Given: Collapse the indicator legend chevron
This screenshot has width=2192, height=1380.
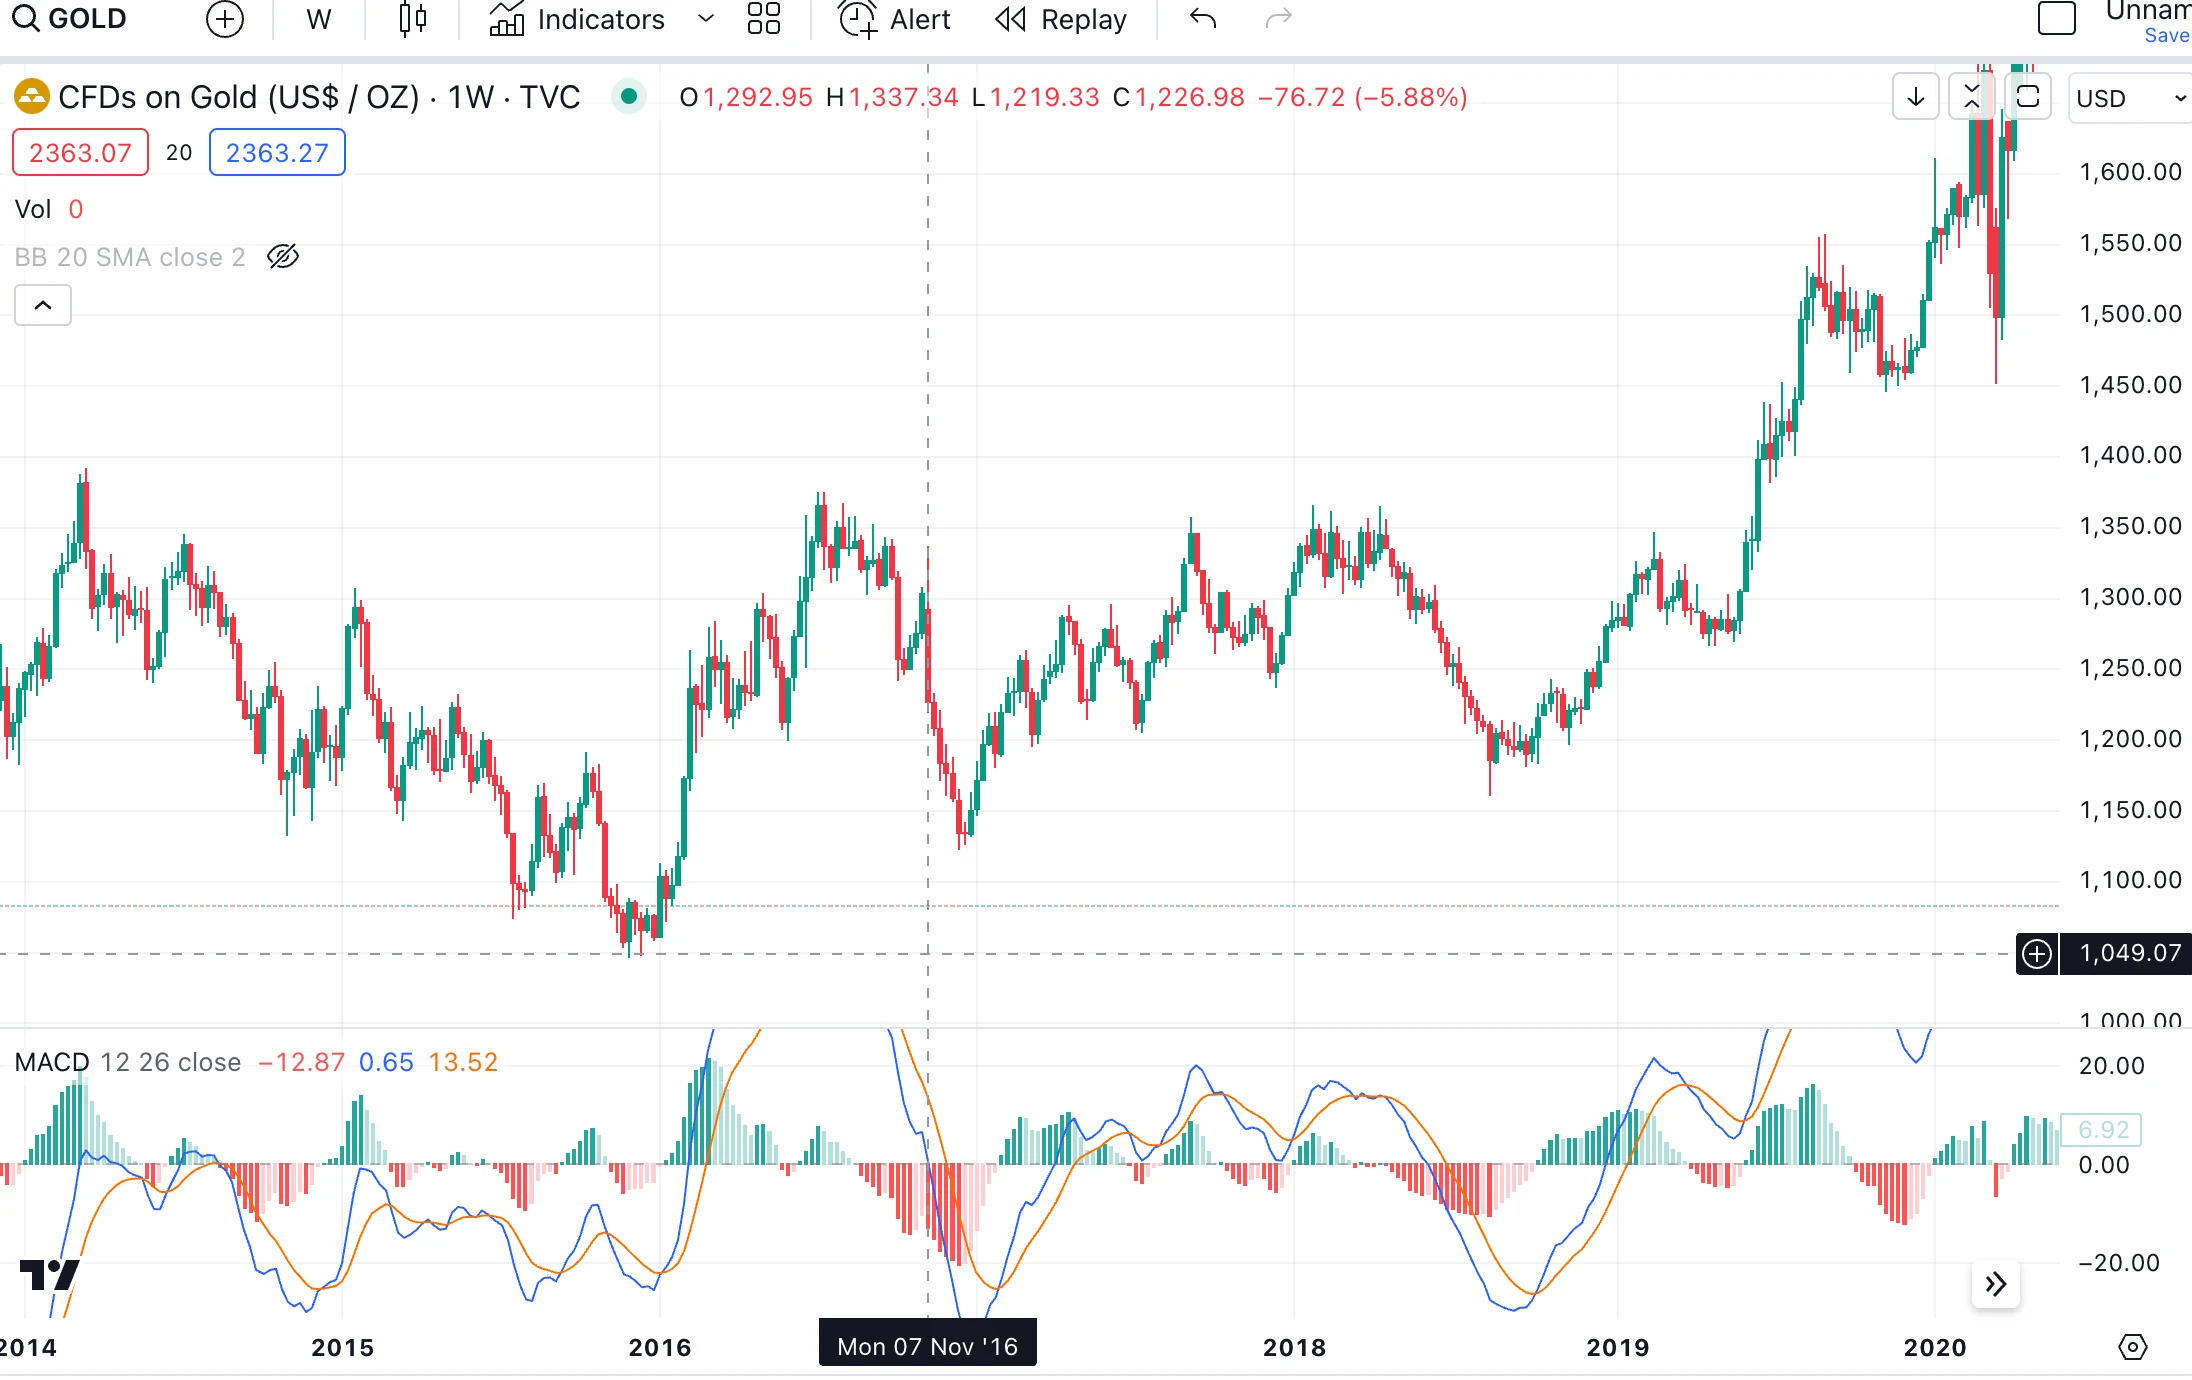Looking at the screenshot, I should [x=43, y=305].
